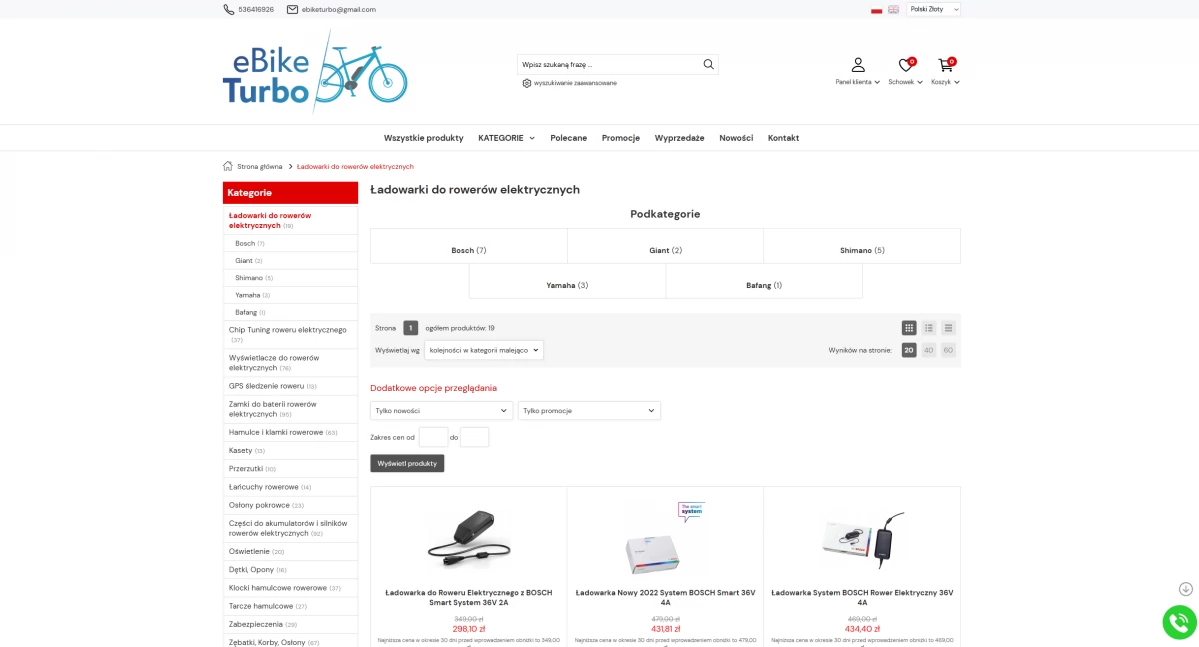1199x647 pixels.
Task: Open the Tylko promocje dropdown
Action: 589,411
